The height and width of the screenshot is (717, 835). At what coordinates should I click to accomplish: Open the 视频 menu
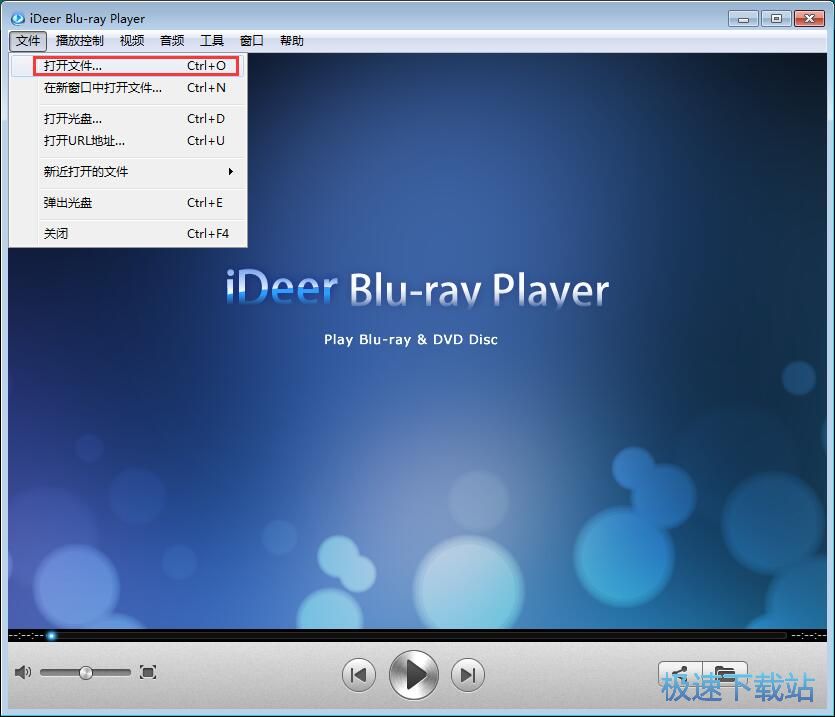tap(132, 40)
